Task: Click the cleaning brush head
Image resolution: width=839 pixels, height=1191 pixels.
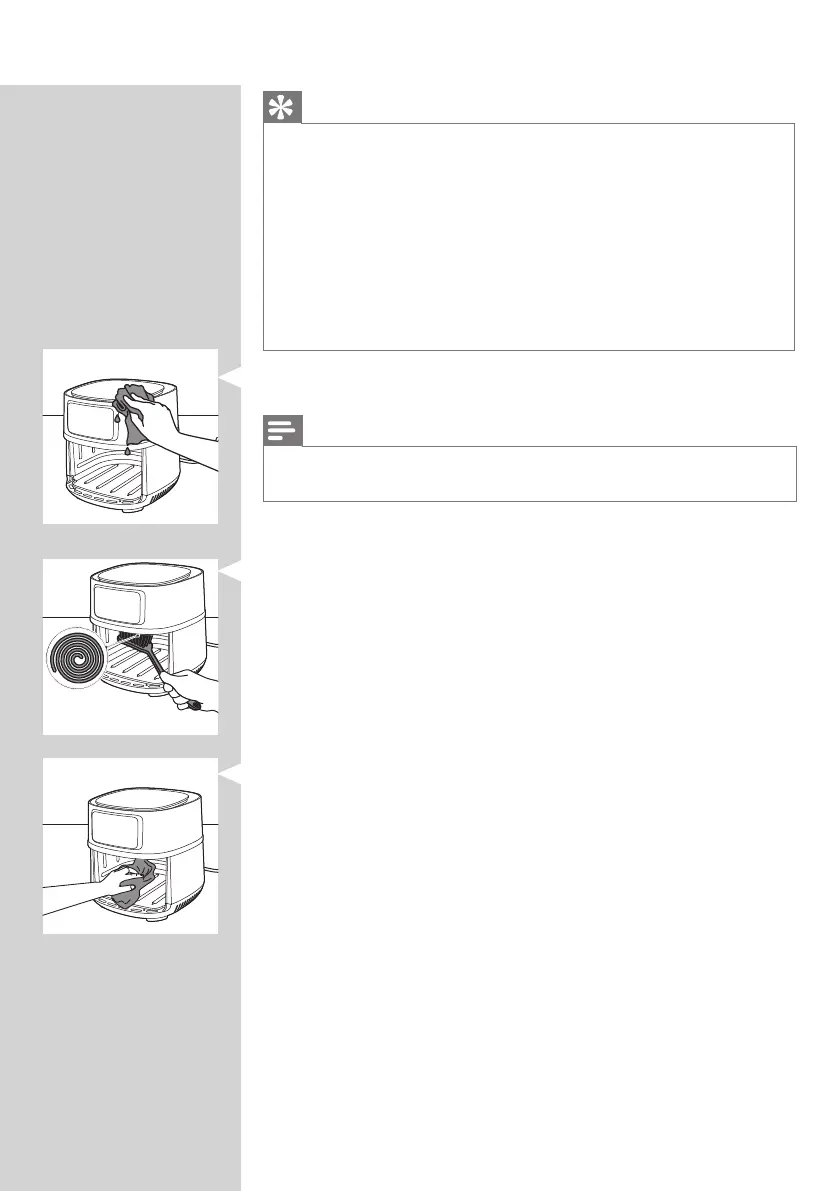Action: [x=134, y=643]
